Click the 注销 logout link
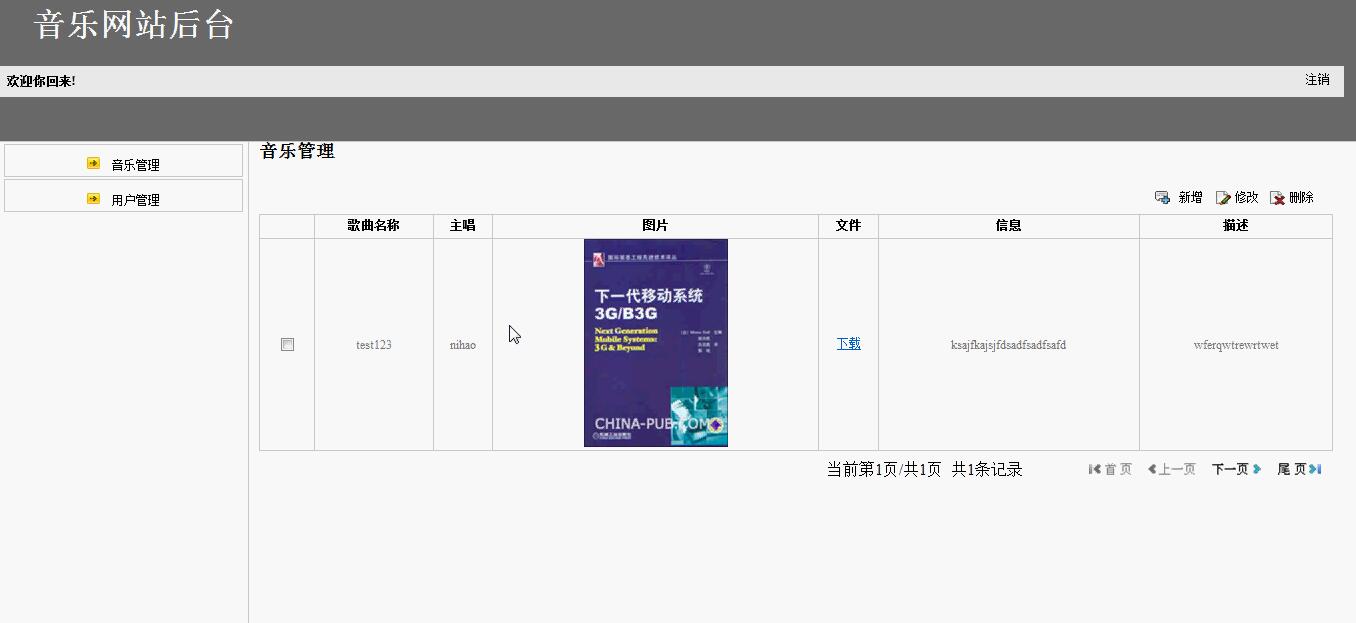The image size is (1356, 623). [1317, 80]
